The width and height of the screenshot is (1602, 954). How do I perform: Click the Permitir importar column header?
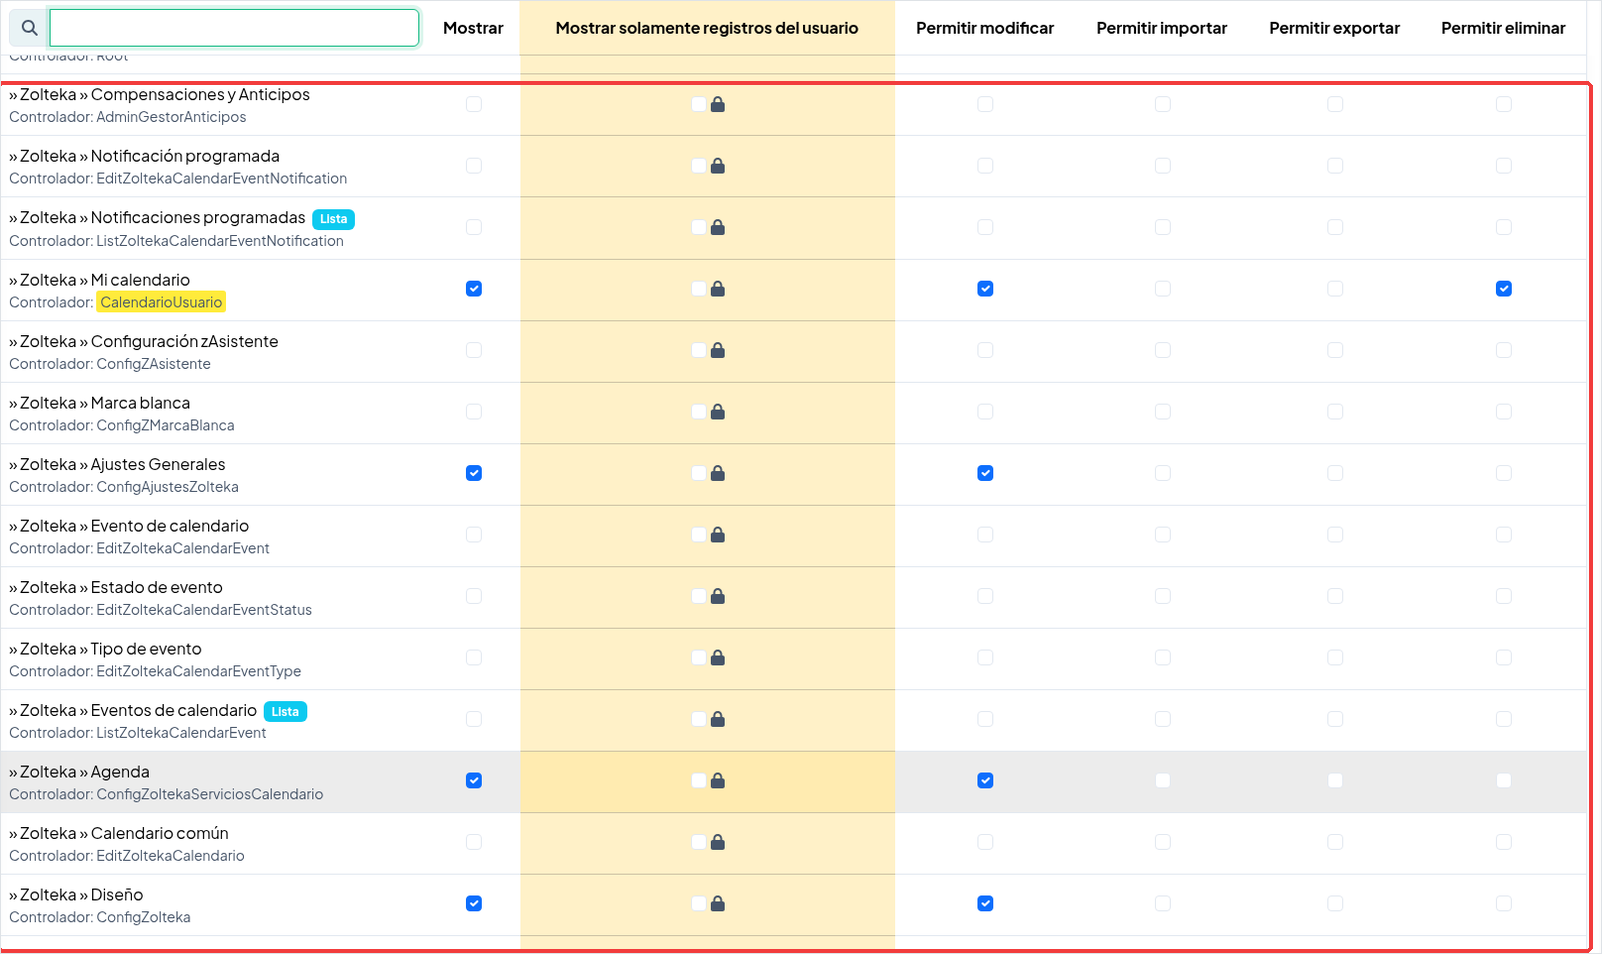tap(1162, 28)
